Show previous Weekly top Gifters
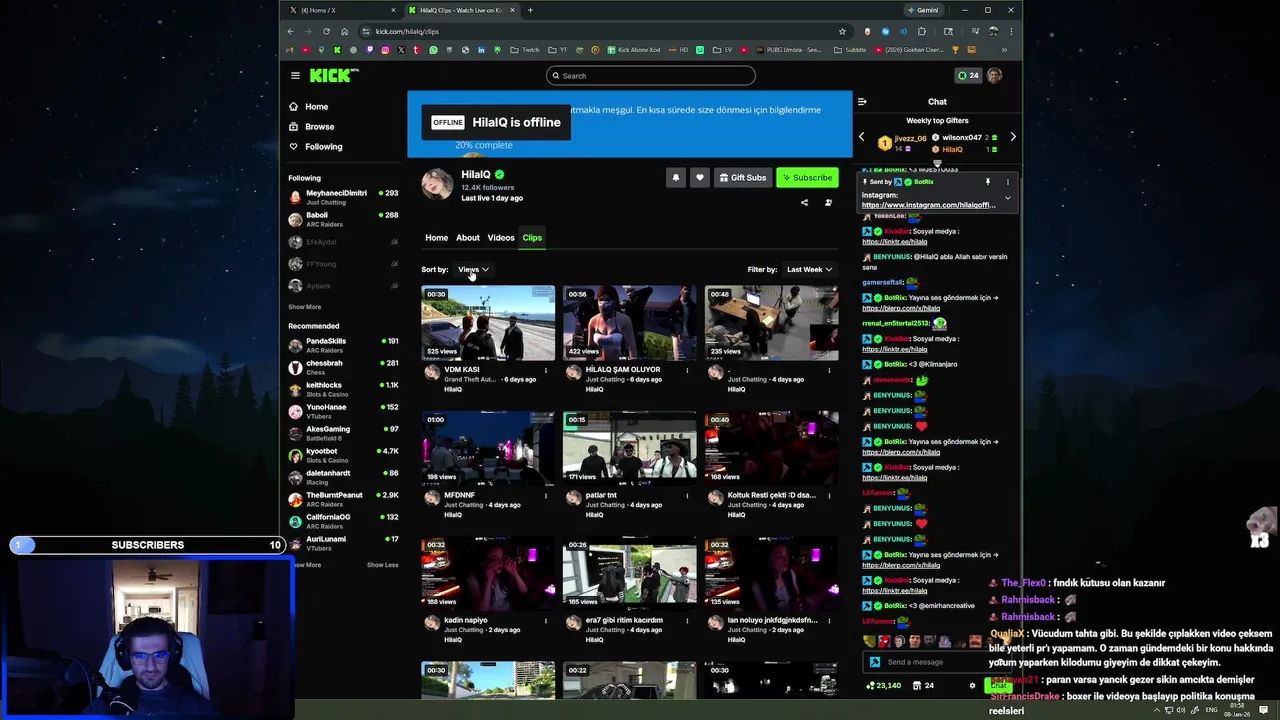 tap(861, 137)
